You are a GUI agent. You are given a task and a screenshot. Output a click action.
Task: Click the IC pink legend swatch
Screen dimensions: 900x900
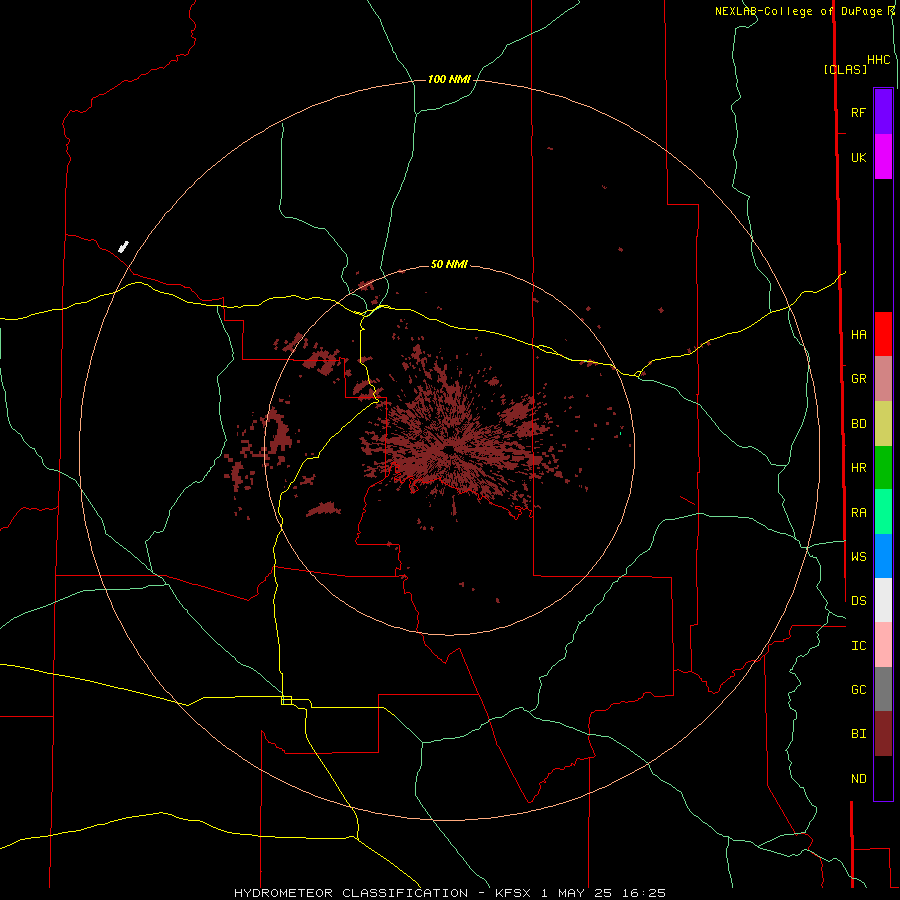click(x=883, y=645)
